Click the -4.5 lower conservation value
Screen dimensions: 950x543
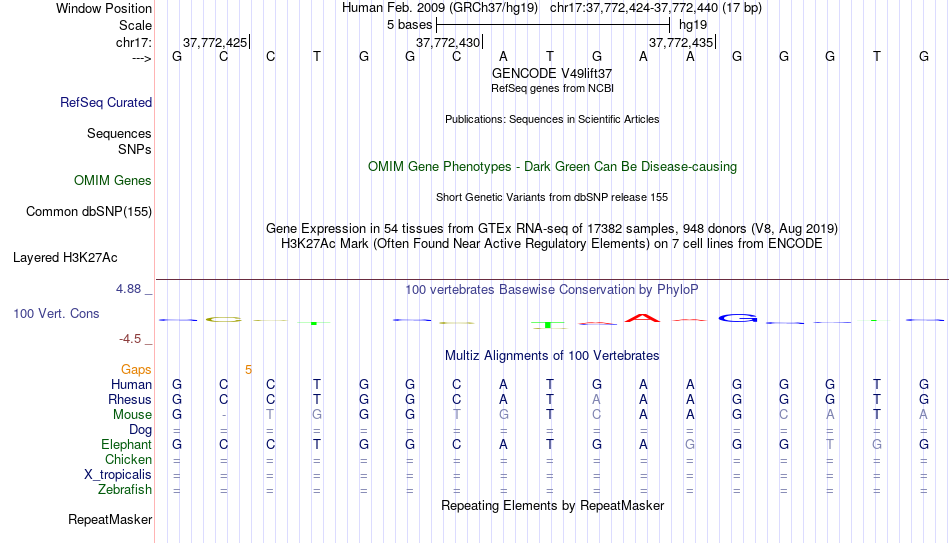click(130, 339)
